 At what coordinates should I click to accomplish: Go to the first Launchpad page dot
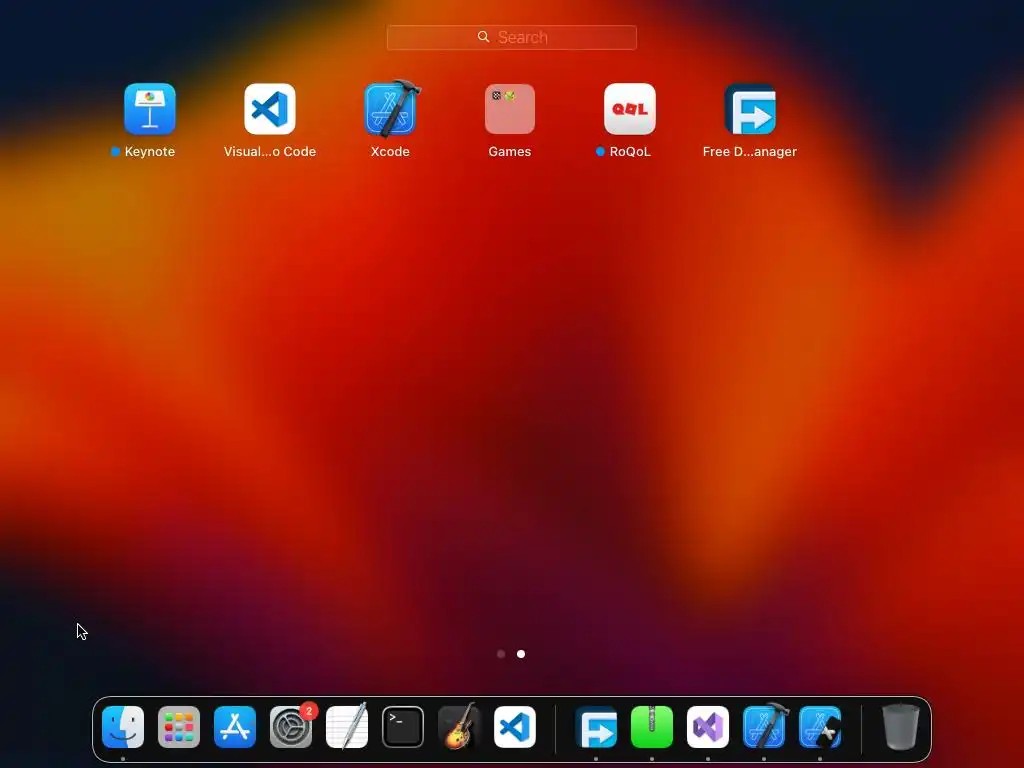click(x=501, y=654)
